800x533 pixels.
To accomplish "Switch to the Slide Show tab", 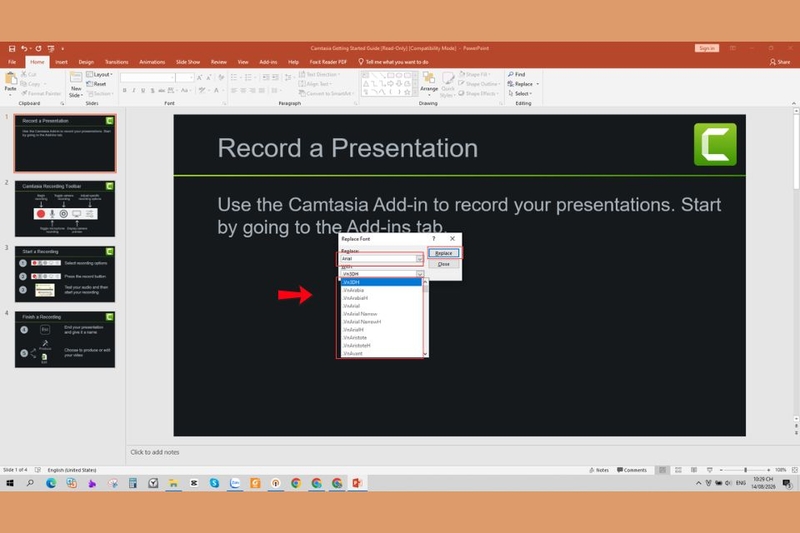I will (188, 62).
